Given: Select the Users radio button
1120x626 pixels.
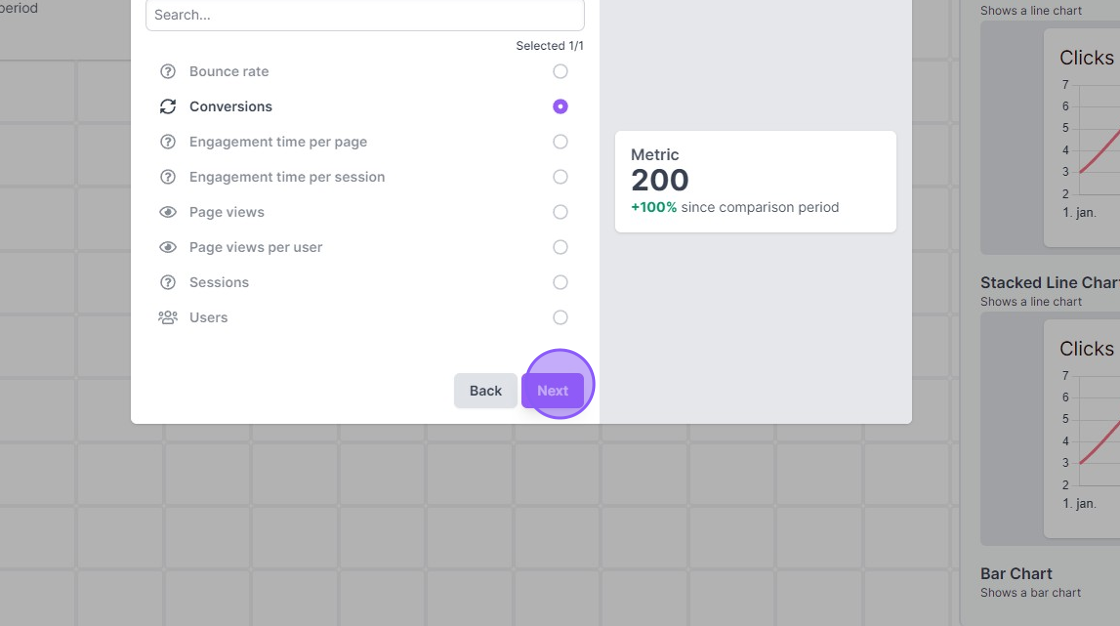Looking at the screenshot, I should [560, 317].
